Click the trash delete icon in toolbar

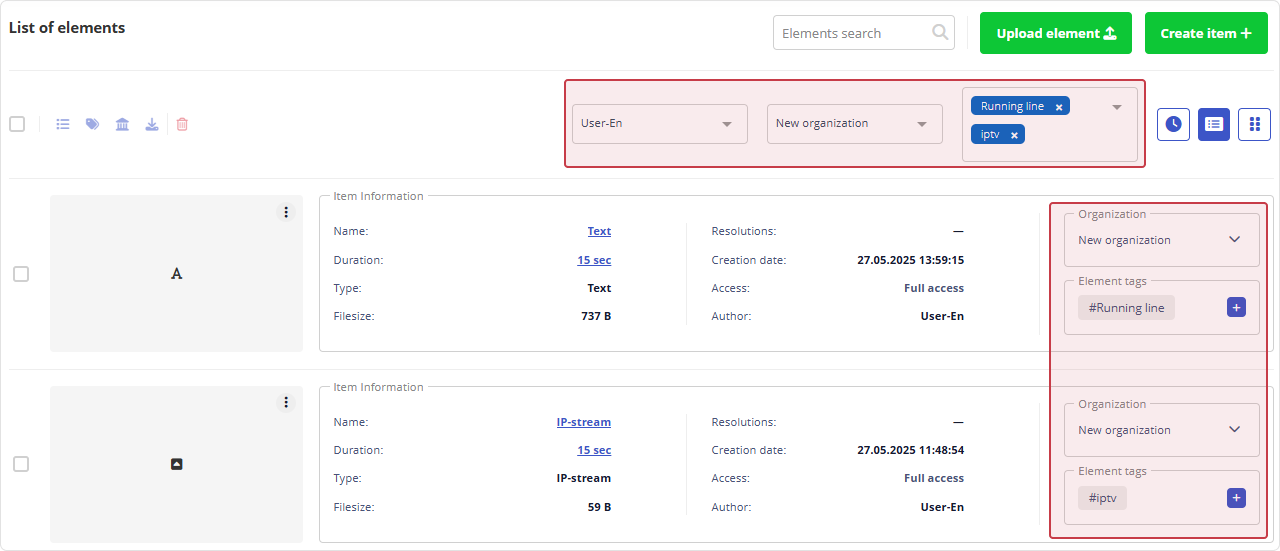(182, 125)
